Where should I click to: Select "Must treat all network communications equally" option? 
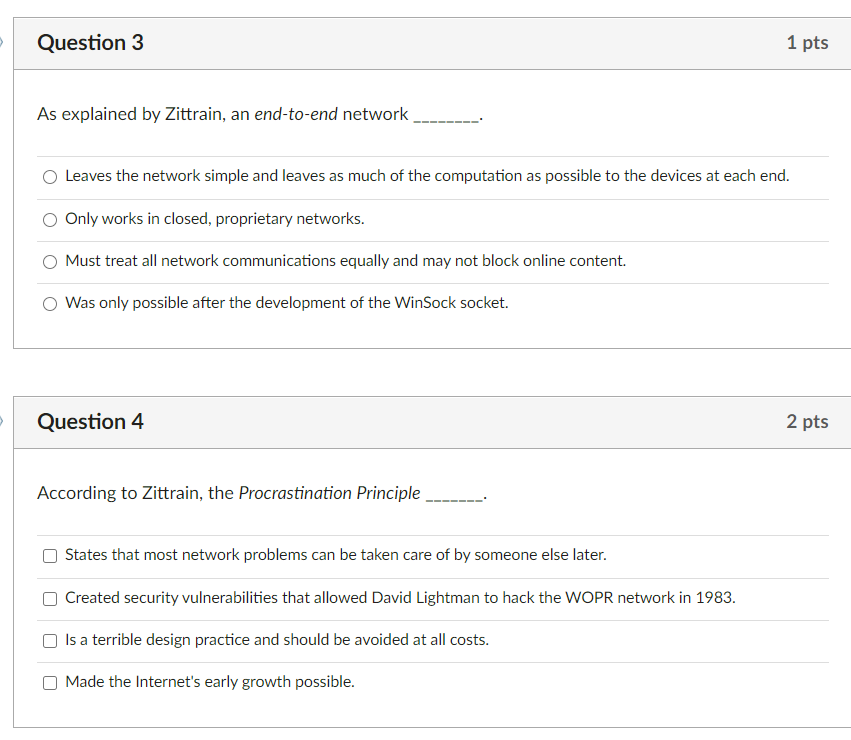[x=49, y=261]
